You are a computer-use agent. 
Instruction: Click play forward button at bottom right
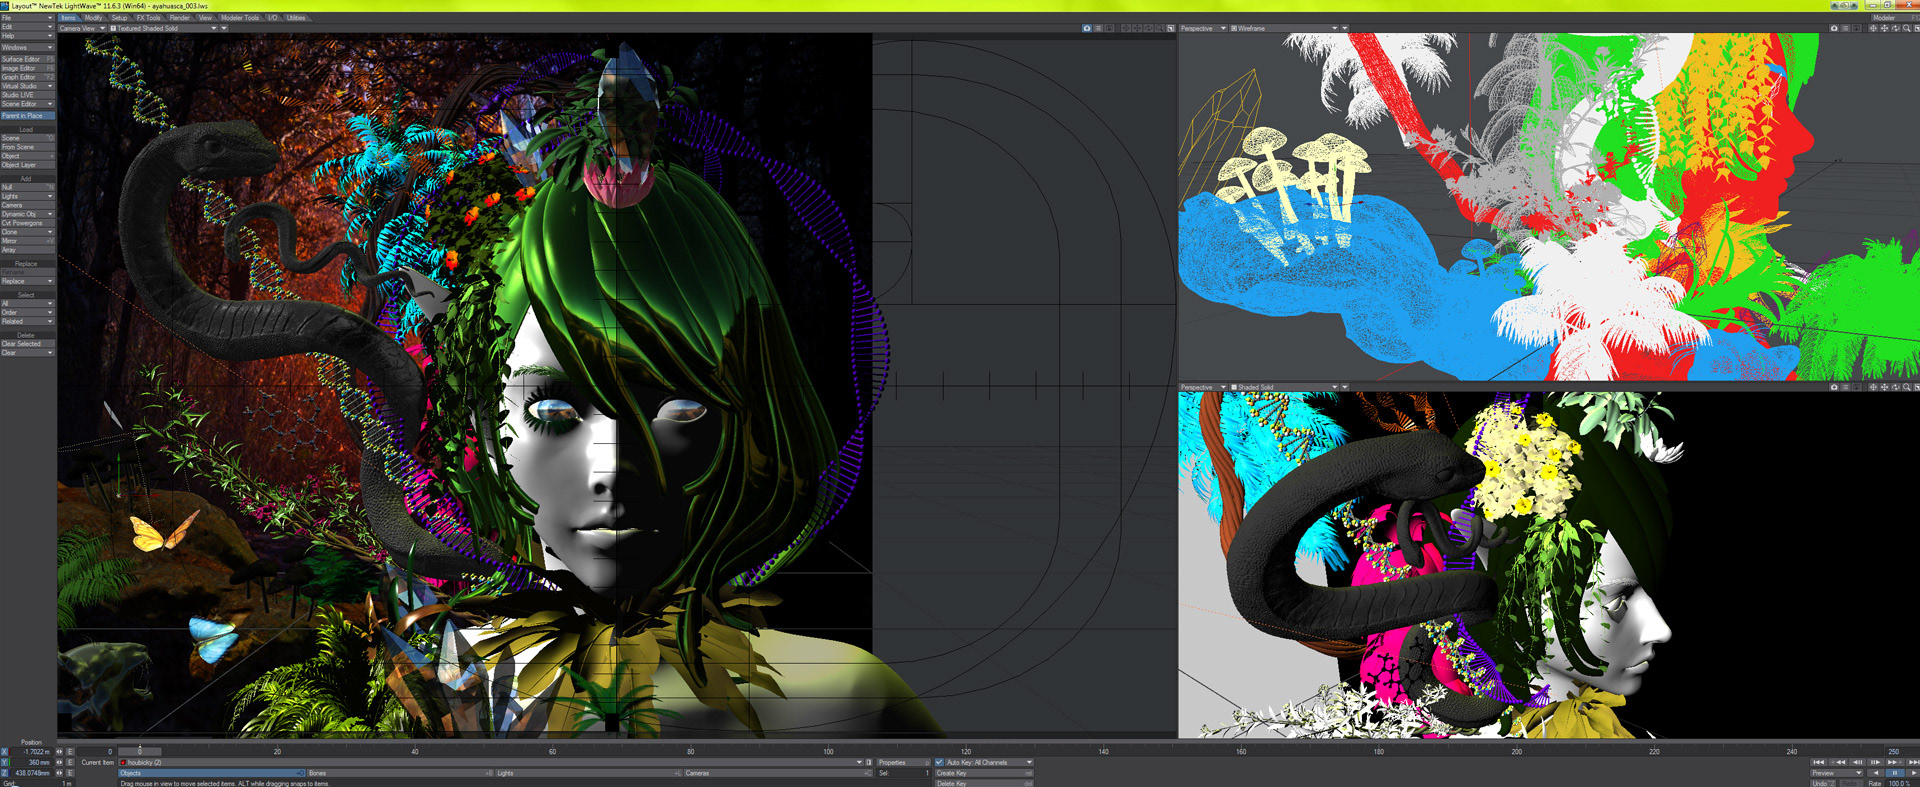[x=1914, y=773]
